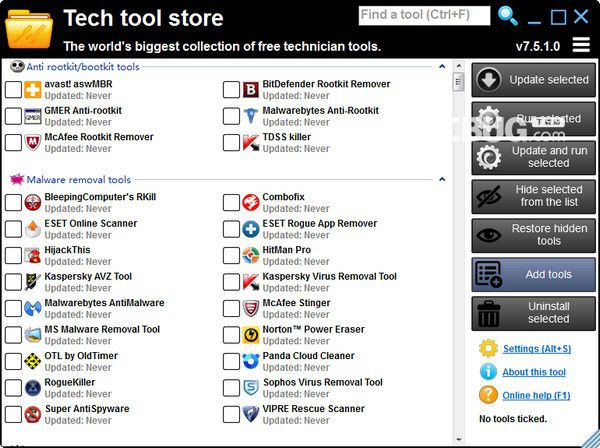600x448 pixels.
Task: Click the RogueKiller icon
Action: 33,388
